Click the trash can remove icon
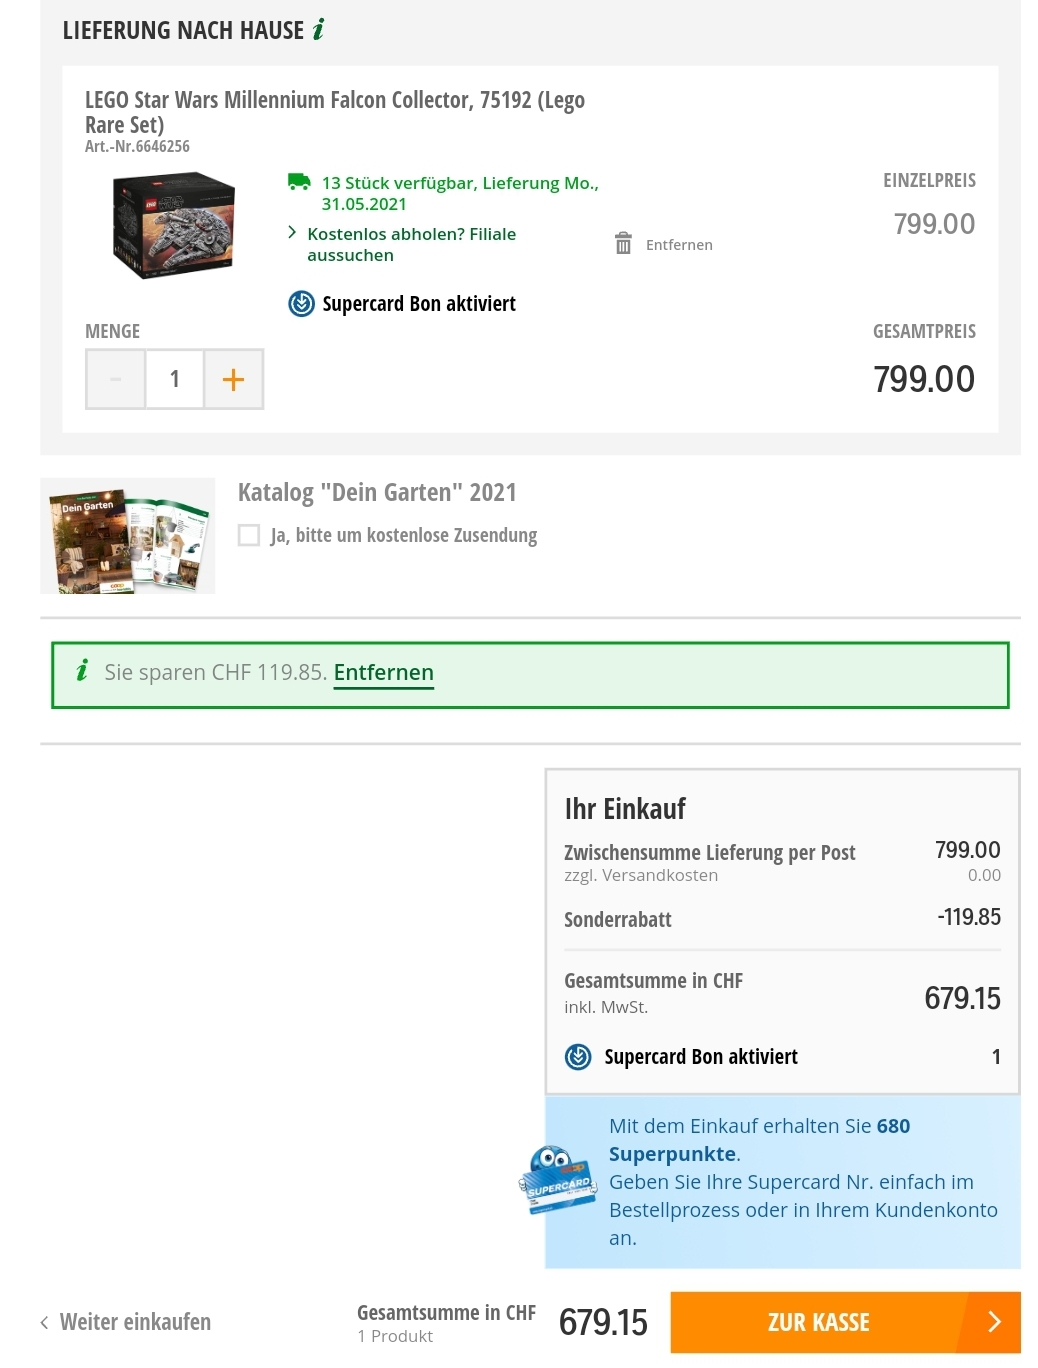 (x=623, y=244)
